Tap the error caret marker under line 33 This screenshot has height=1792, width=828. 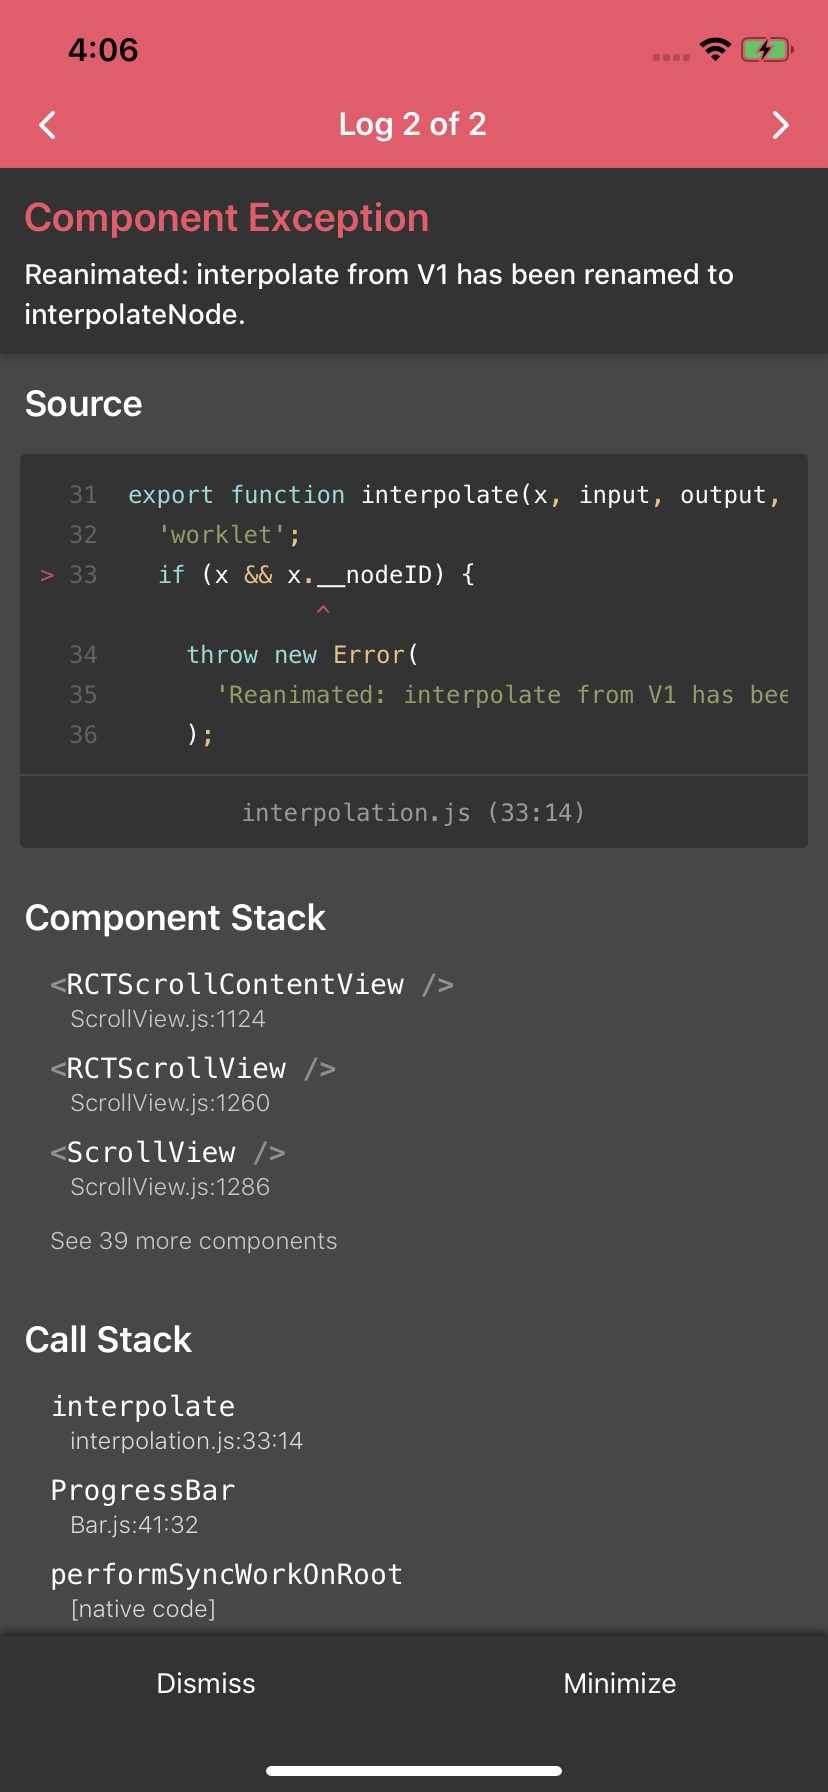point(322,610)
